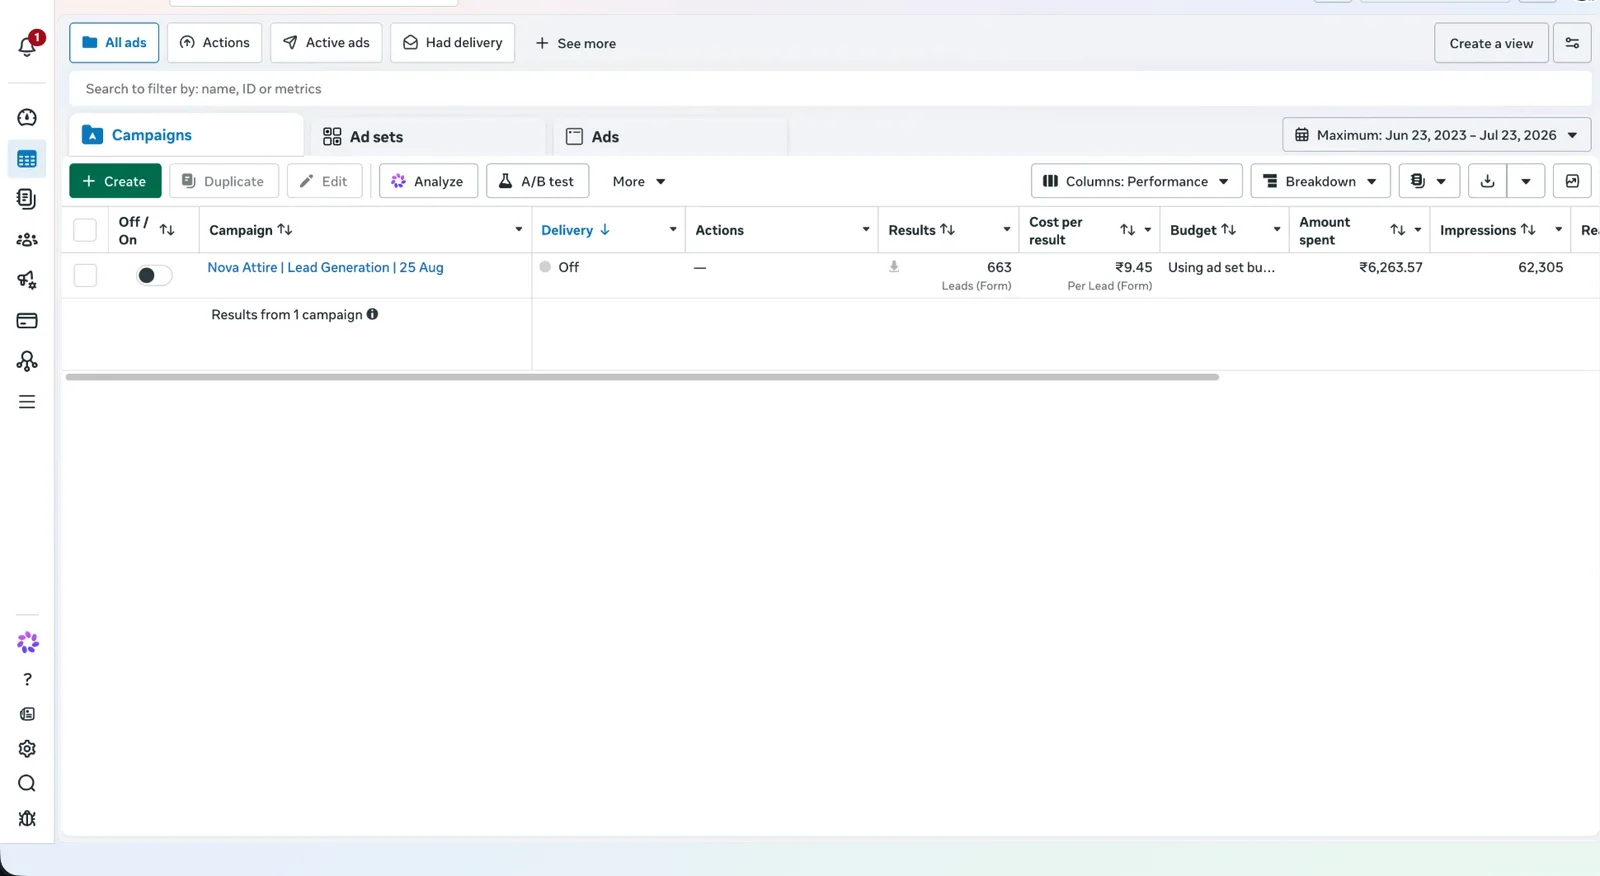Viewport: 1600px width, 876px height.
Task: Open the Columns: Performance dropdown
Action: 1136,181
